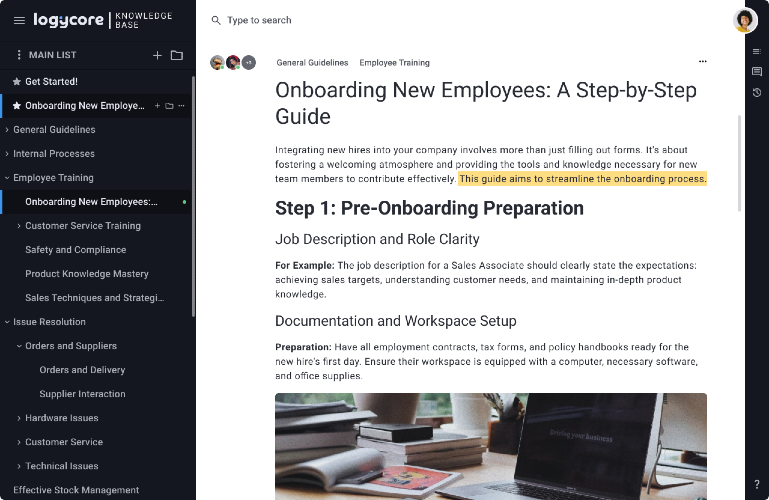769x500 pixels.
Task: Collapse Employee Training folder chevron
Action: tap(7, 178)
